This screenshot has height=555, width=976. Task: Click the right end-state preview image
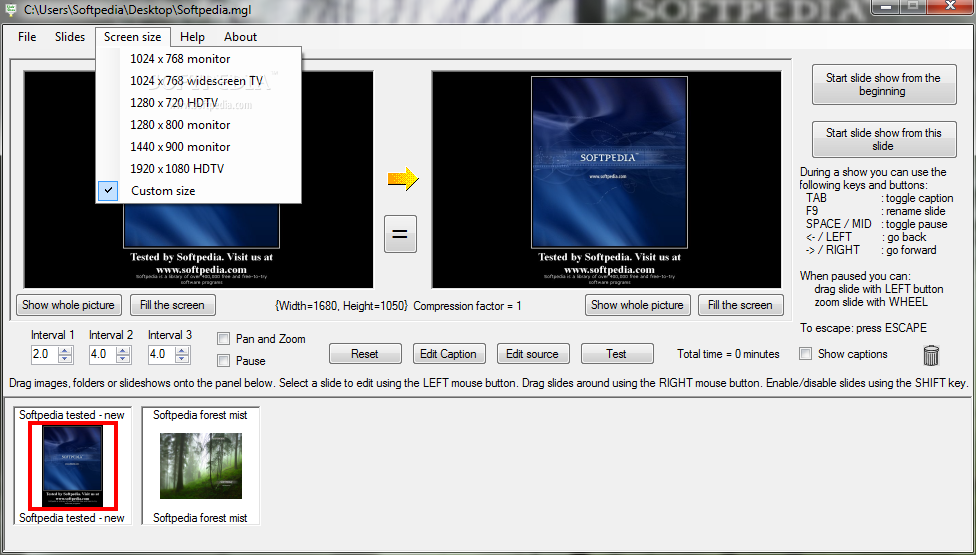point(606,179)
